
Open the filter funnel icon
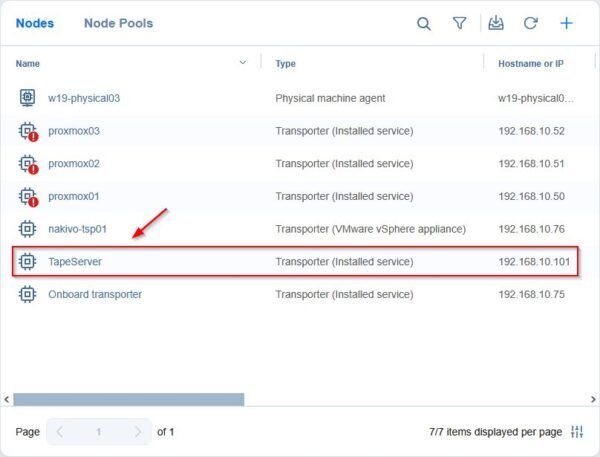tap(459, 23)
